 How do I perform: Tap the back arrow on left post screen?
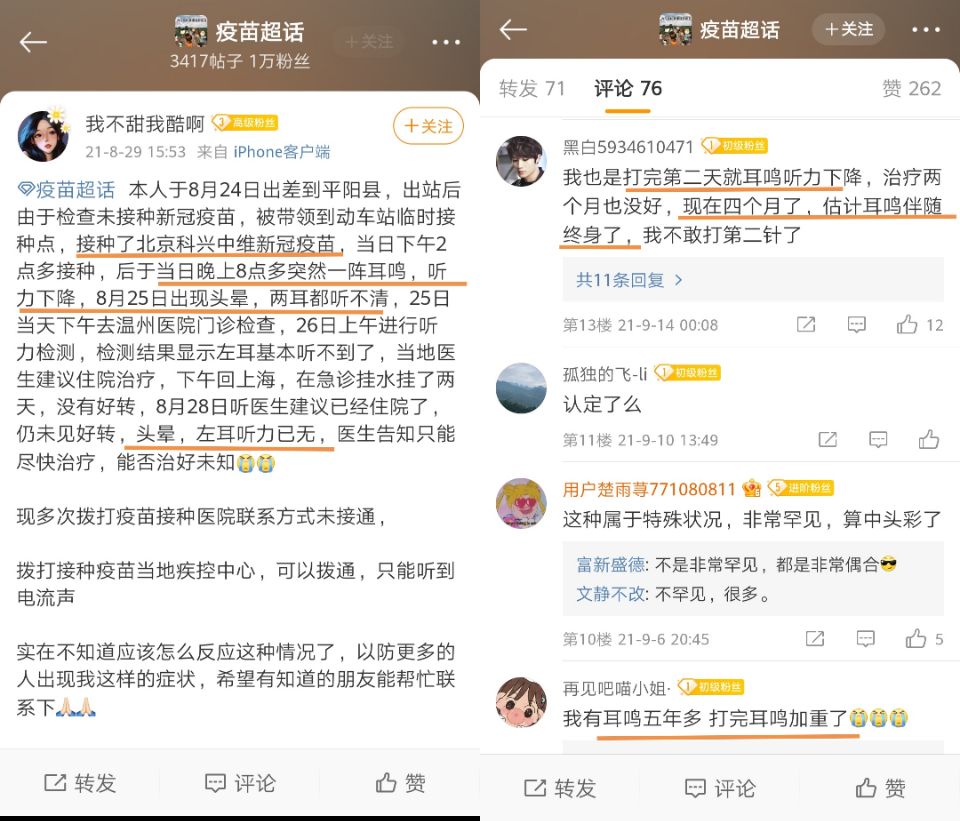click(33, 42)
